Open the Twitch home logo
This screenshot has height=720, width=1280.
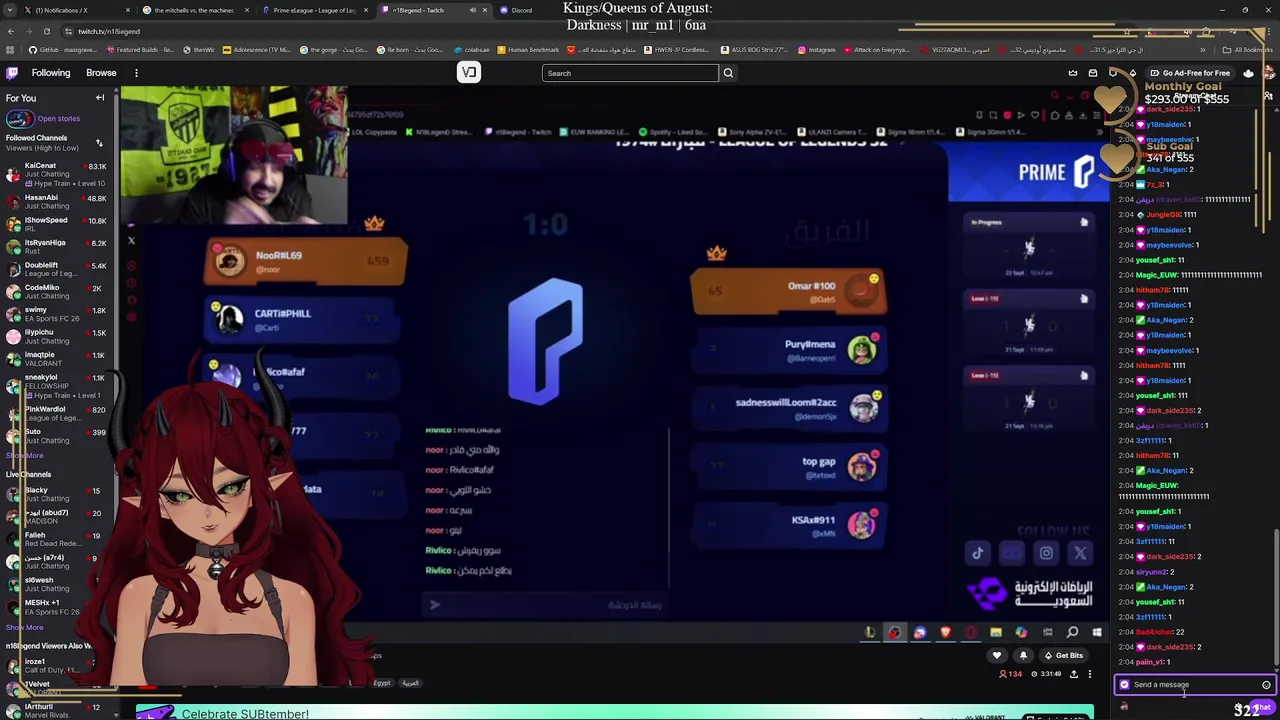(12, 73)
